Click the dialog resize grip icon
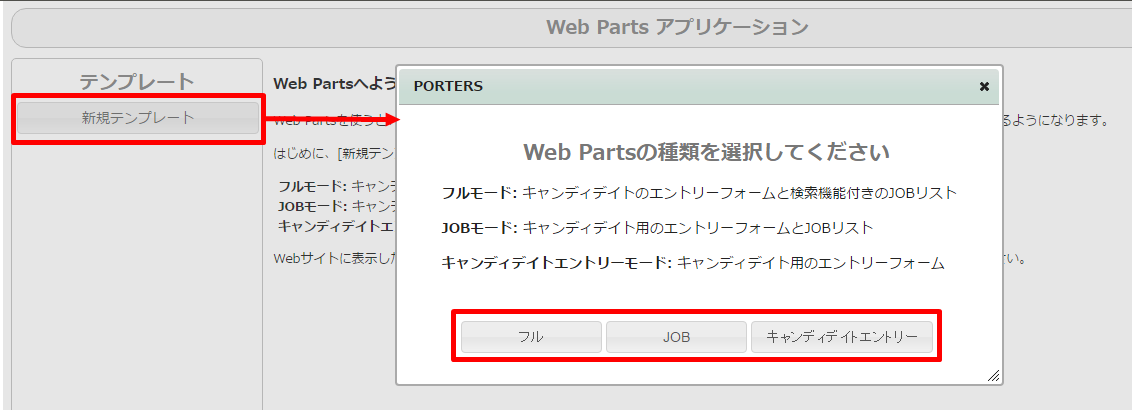The width and height of the screenshot is (1132, 410). point(993,375)
